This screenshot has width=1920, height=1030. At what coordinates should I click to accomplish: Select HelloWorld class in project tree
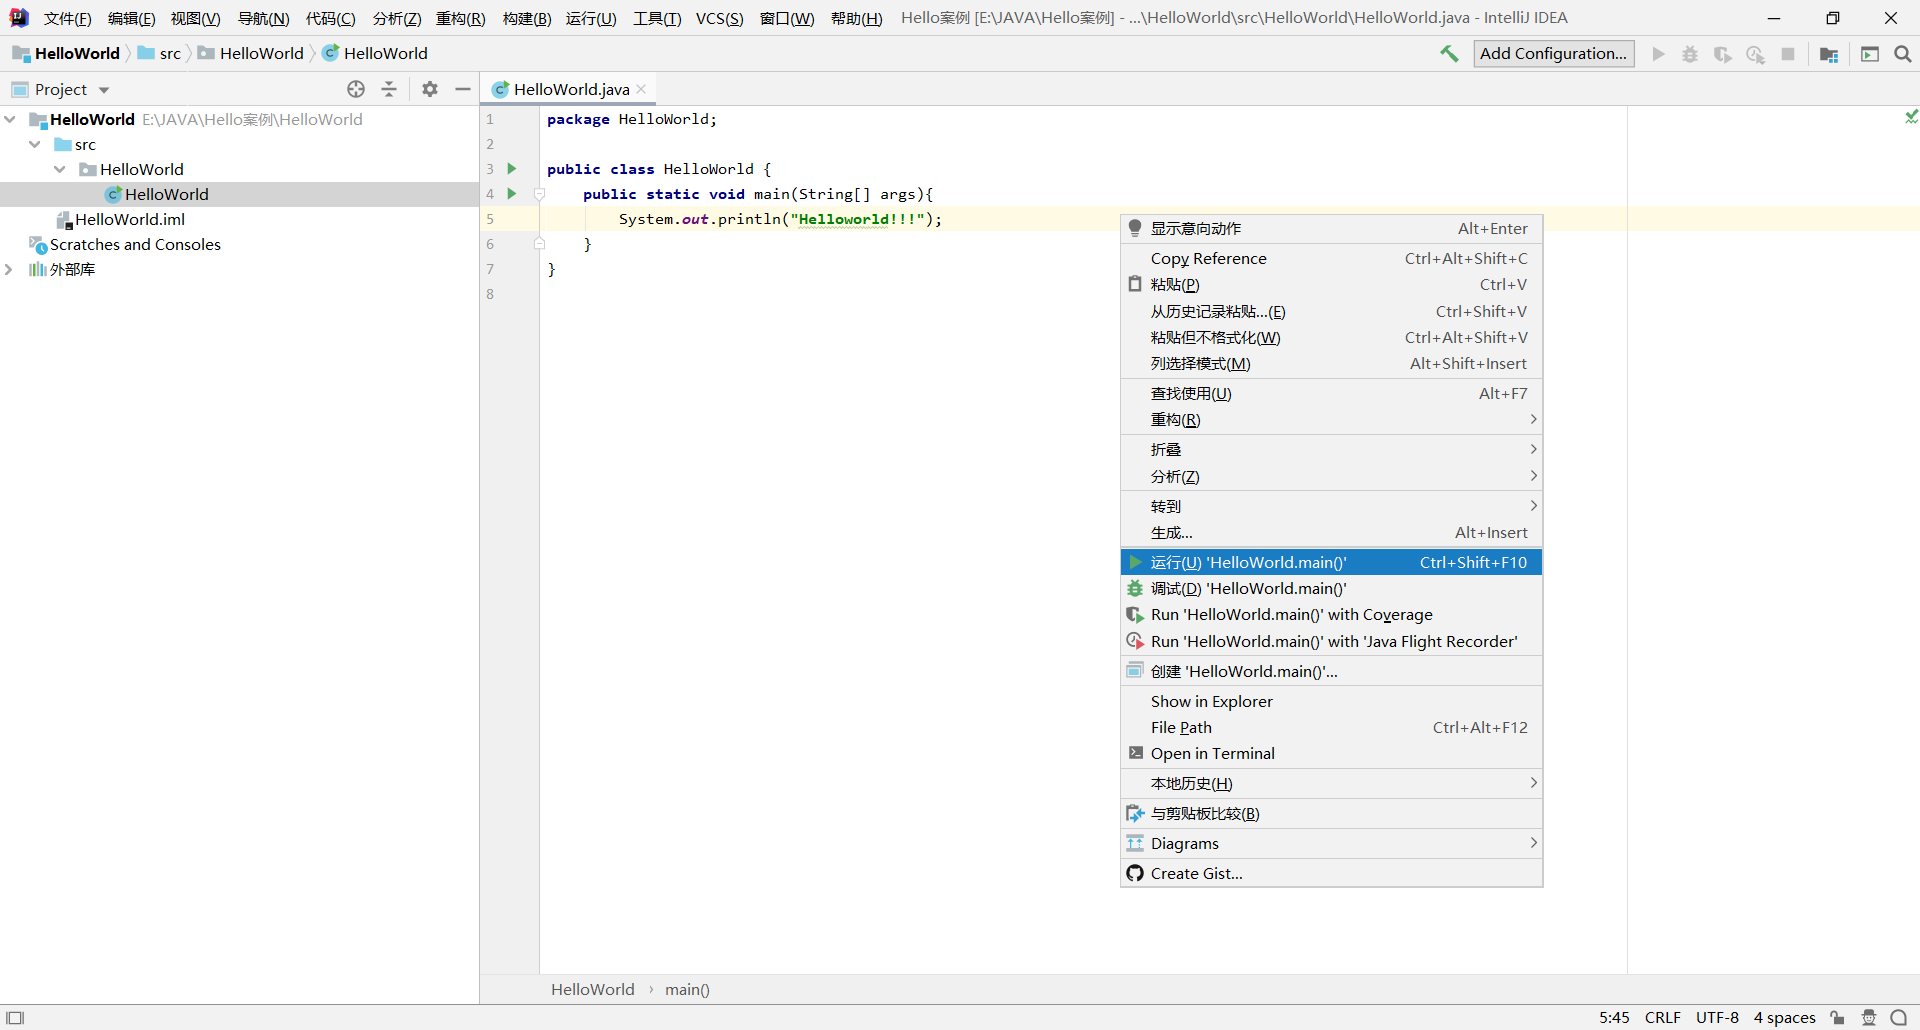(x=240, y=194)
